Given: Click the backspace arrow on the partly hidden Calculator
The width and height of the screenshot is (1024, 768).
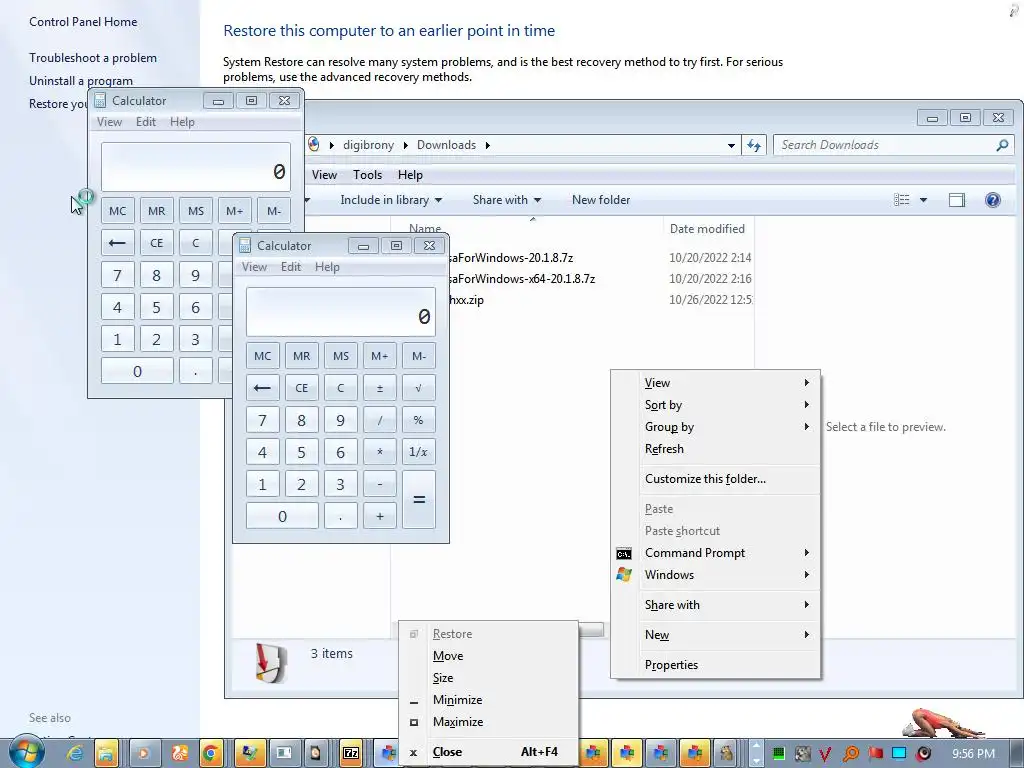Looking at the screenshot, I should [118, 243].
